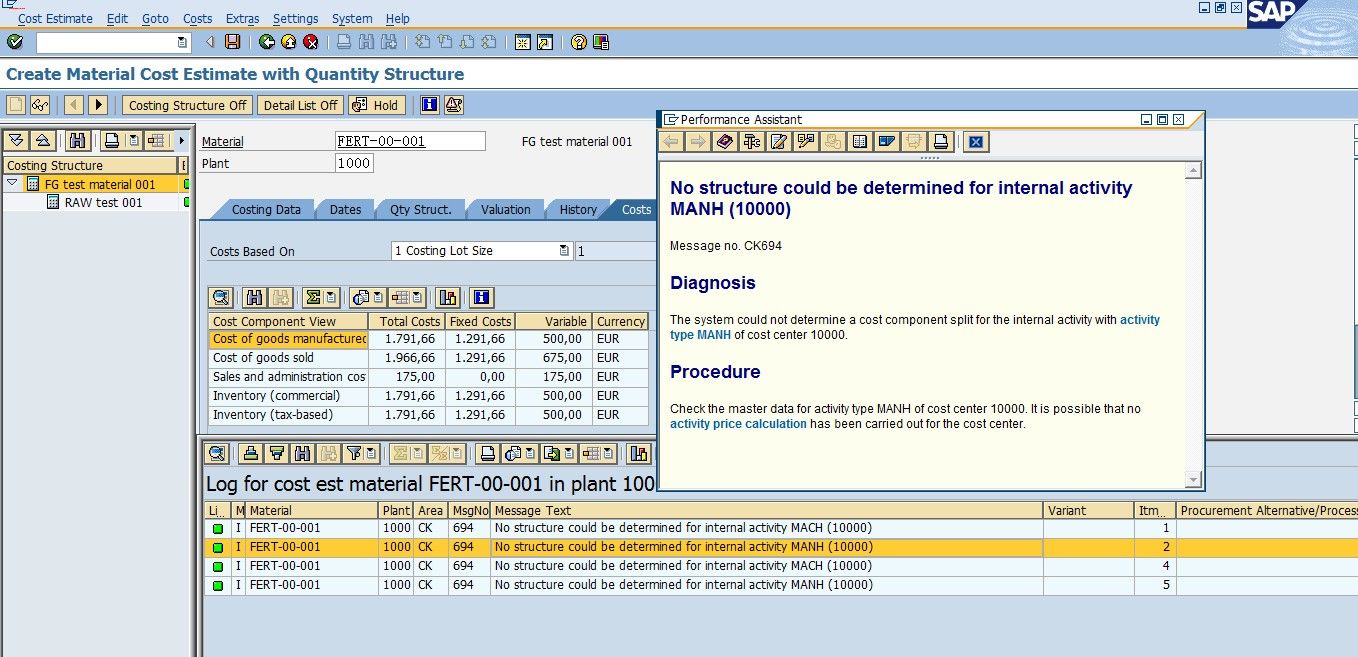Select the RAW test 001 tree item
Viewport: 1358px width, 657px height.
tap(103, 202)
